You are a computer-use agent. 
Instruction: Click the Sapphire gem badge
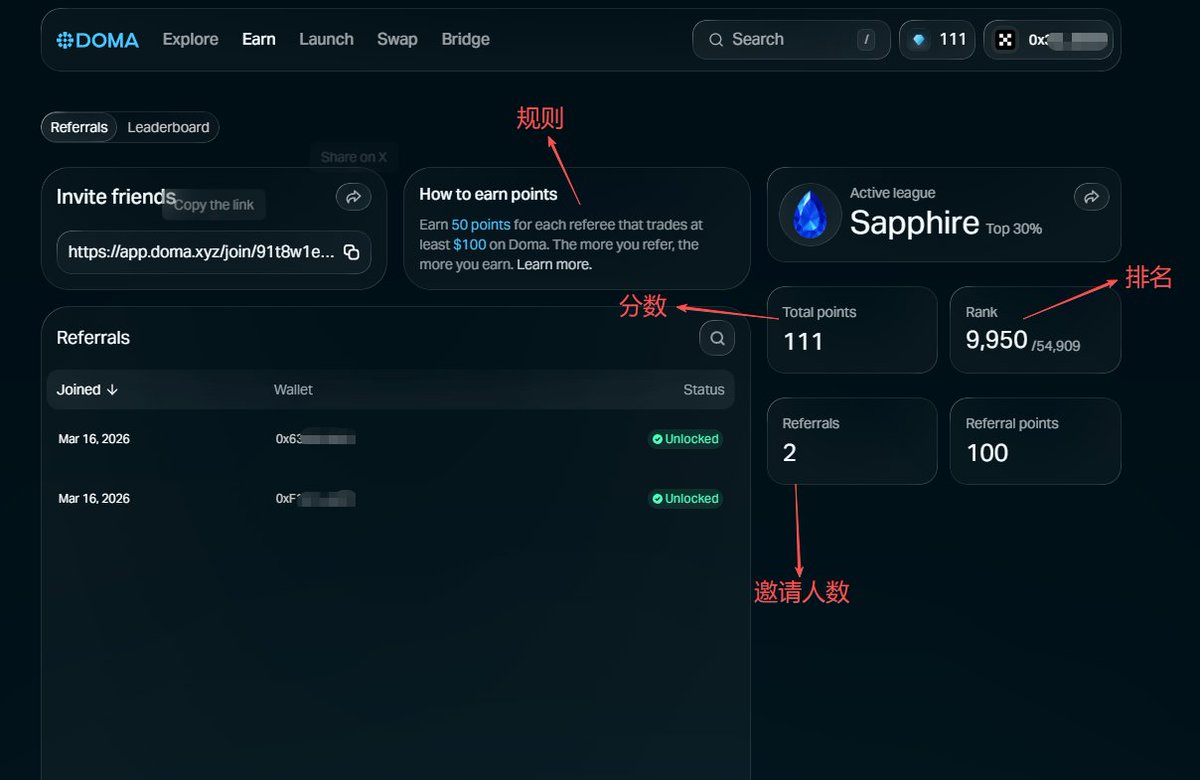pyautogui.click(x=810, y=215)
